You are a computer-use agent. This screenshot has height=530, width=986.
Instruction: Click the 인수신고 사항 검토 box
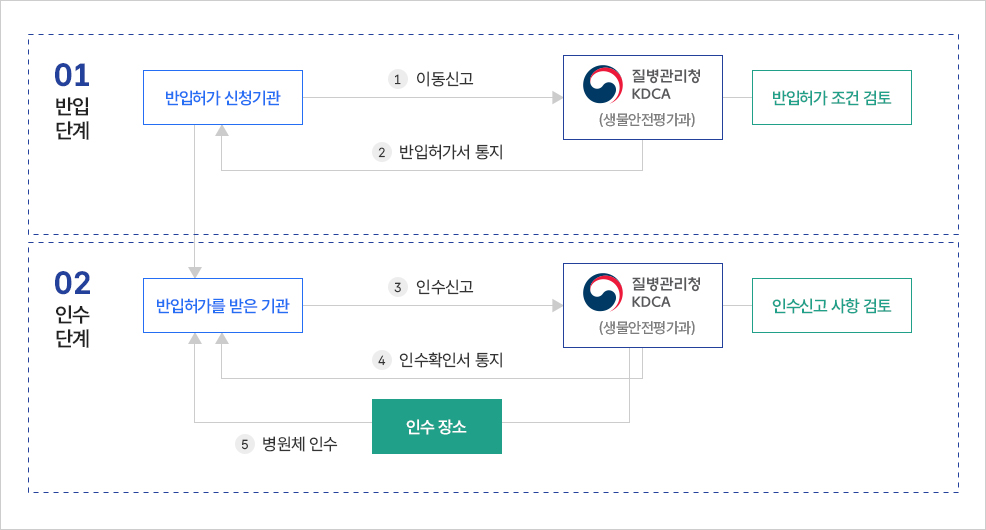[x=831, y=305]
